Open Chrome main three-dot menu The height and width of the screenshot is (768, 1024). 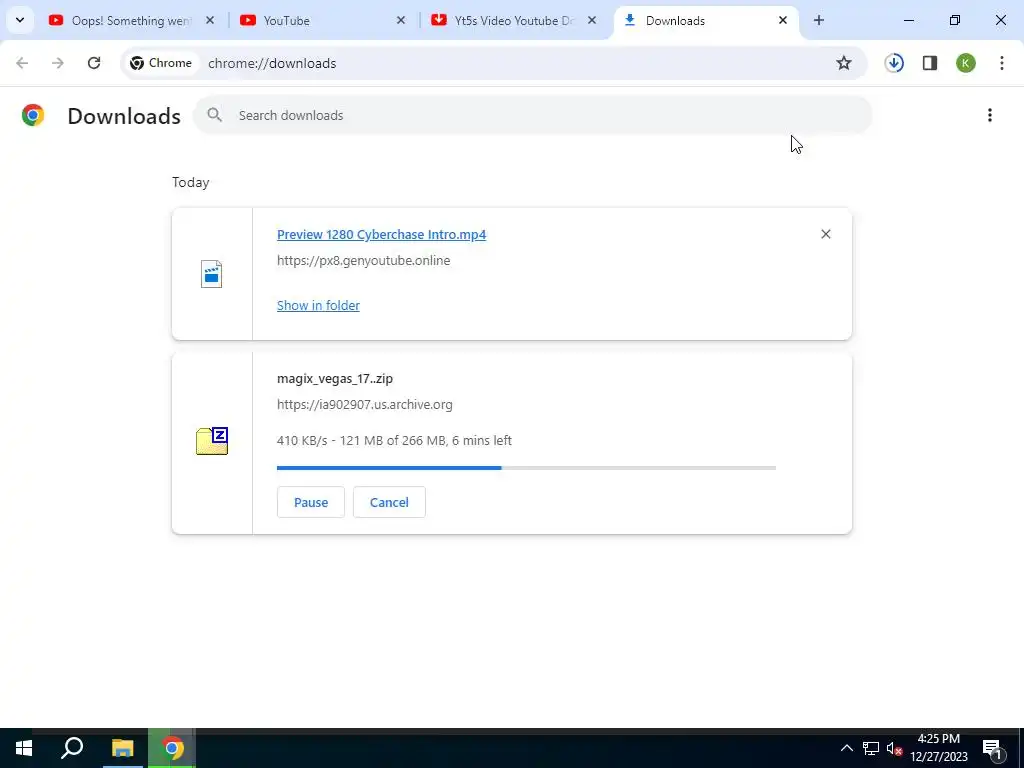[x=1002, y=63]
